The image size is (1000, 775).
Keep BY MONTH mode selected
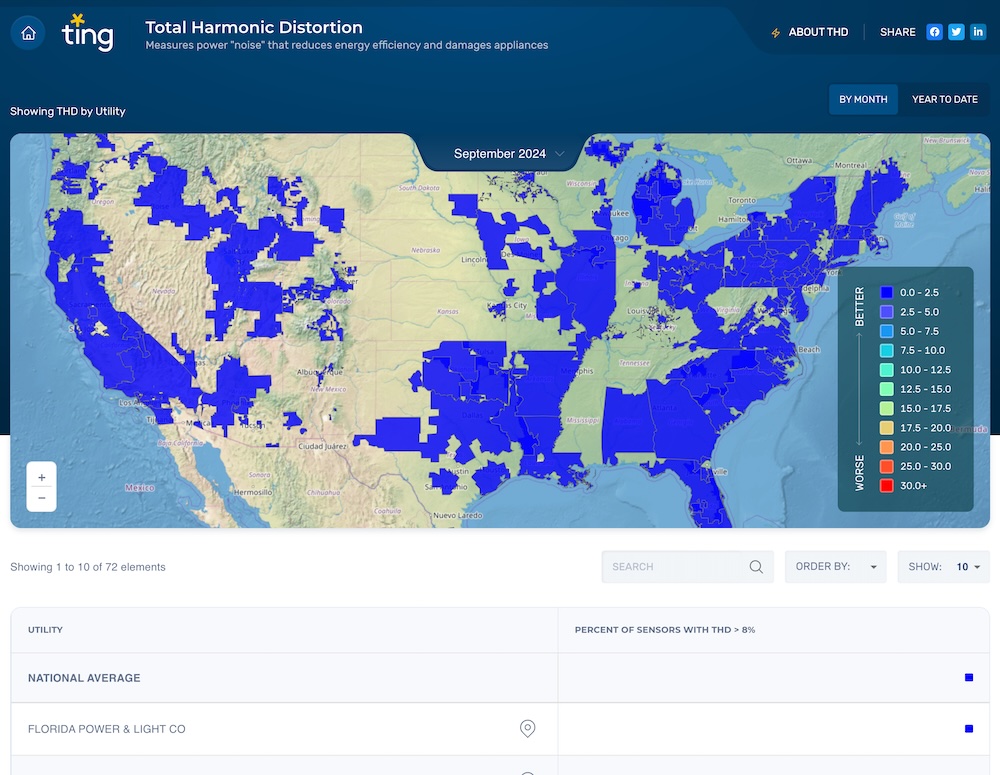863,99
